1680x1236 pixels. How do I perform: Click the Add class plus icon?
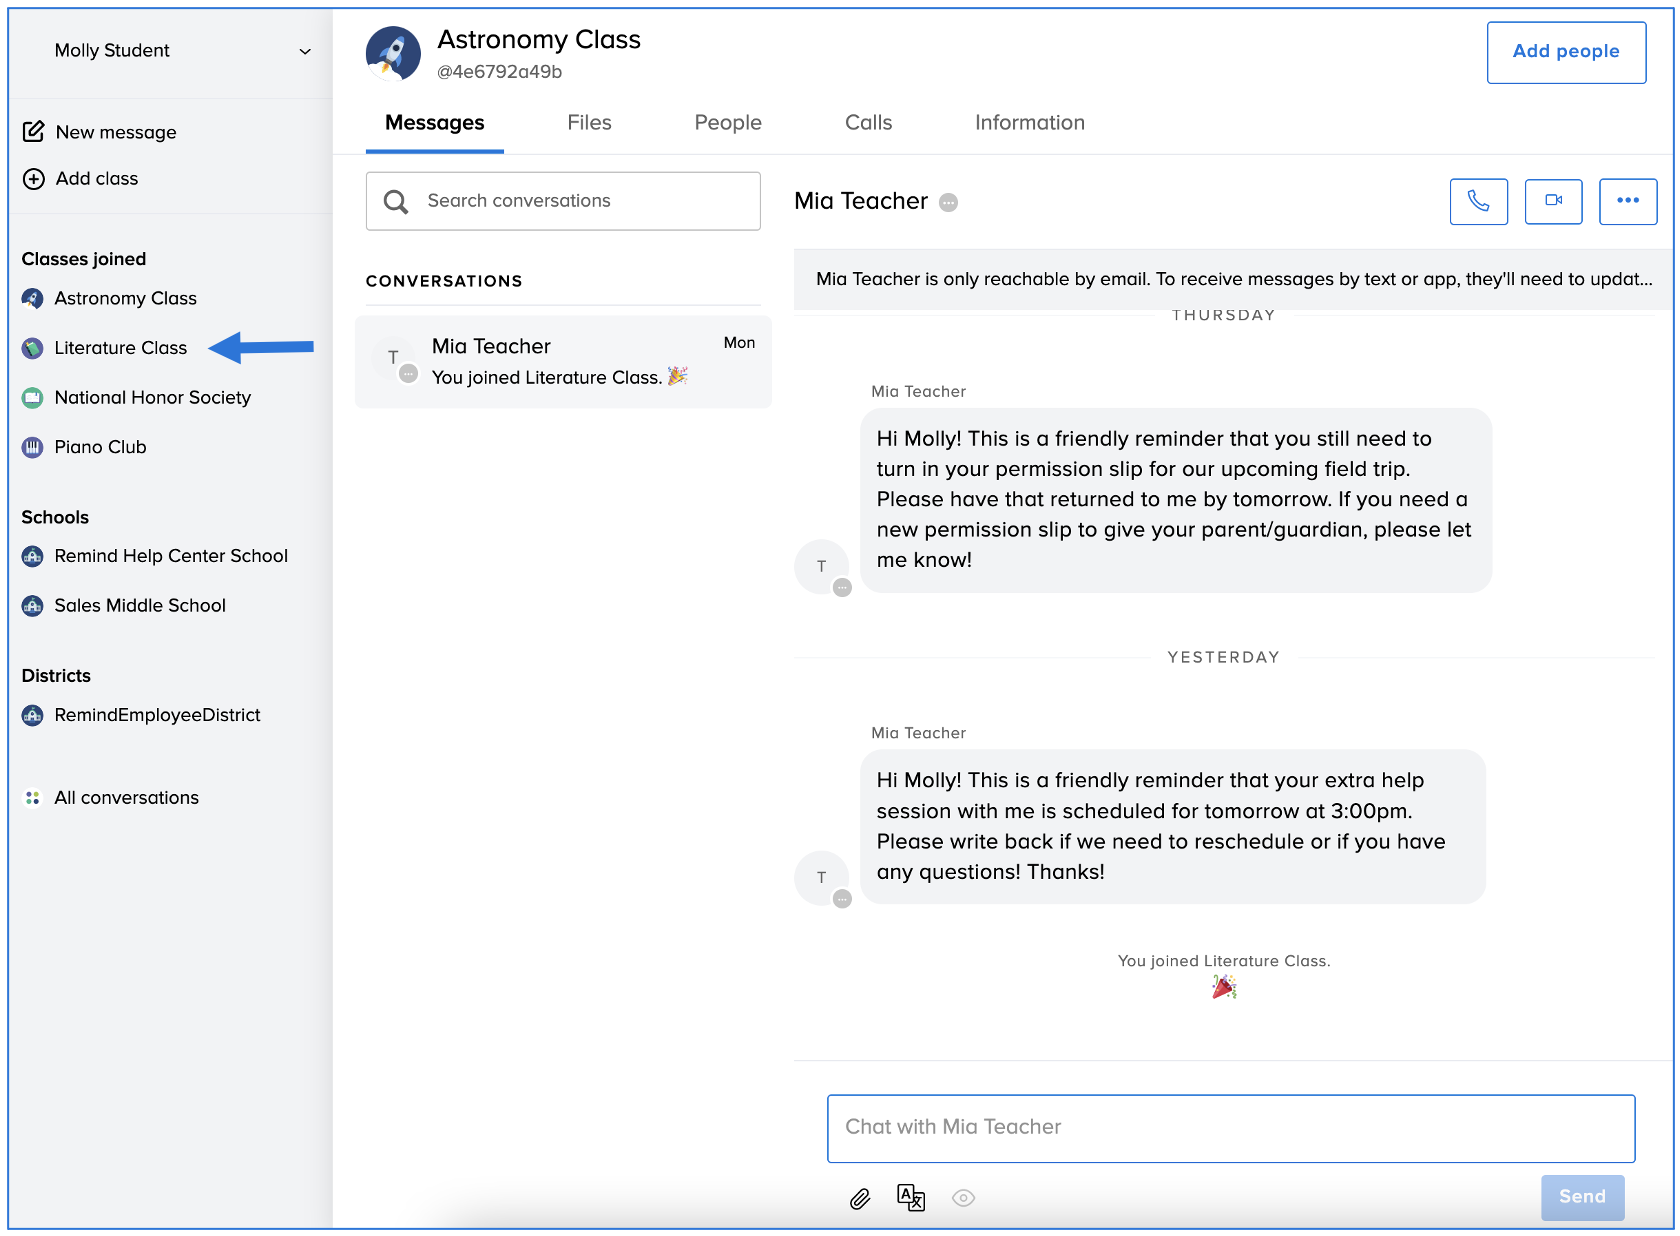pyautogui.click(x=34, y=179)
